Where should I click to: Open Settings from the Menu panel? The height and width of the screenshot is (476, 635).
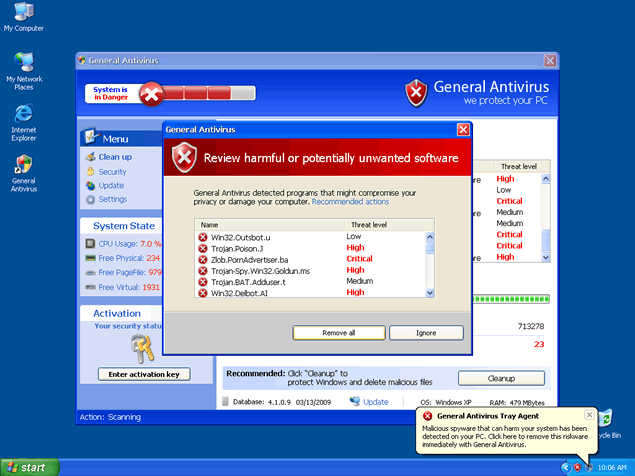(x=112, y=199)
